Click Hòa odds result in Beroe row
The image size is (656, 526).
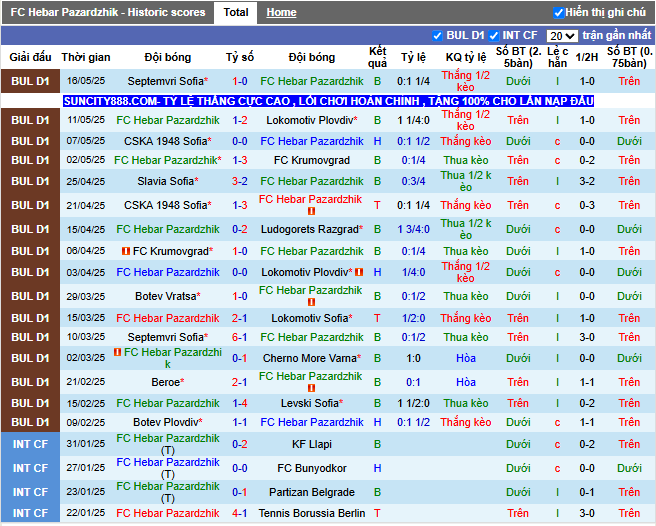466,382
